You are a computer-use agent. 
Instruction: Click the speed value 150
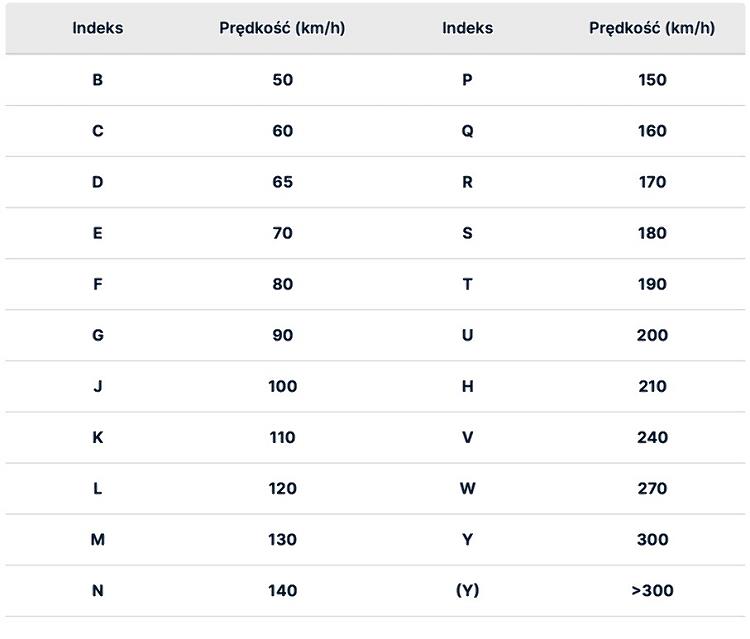click(652, 80)
